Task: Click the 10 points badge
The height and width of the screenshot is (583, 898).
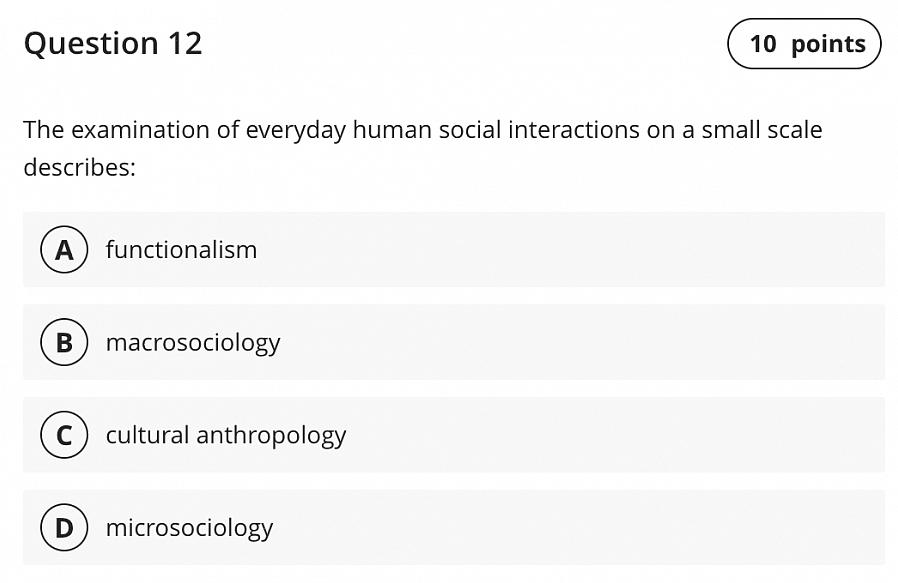Action: (804, 44)
